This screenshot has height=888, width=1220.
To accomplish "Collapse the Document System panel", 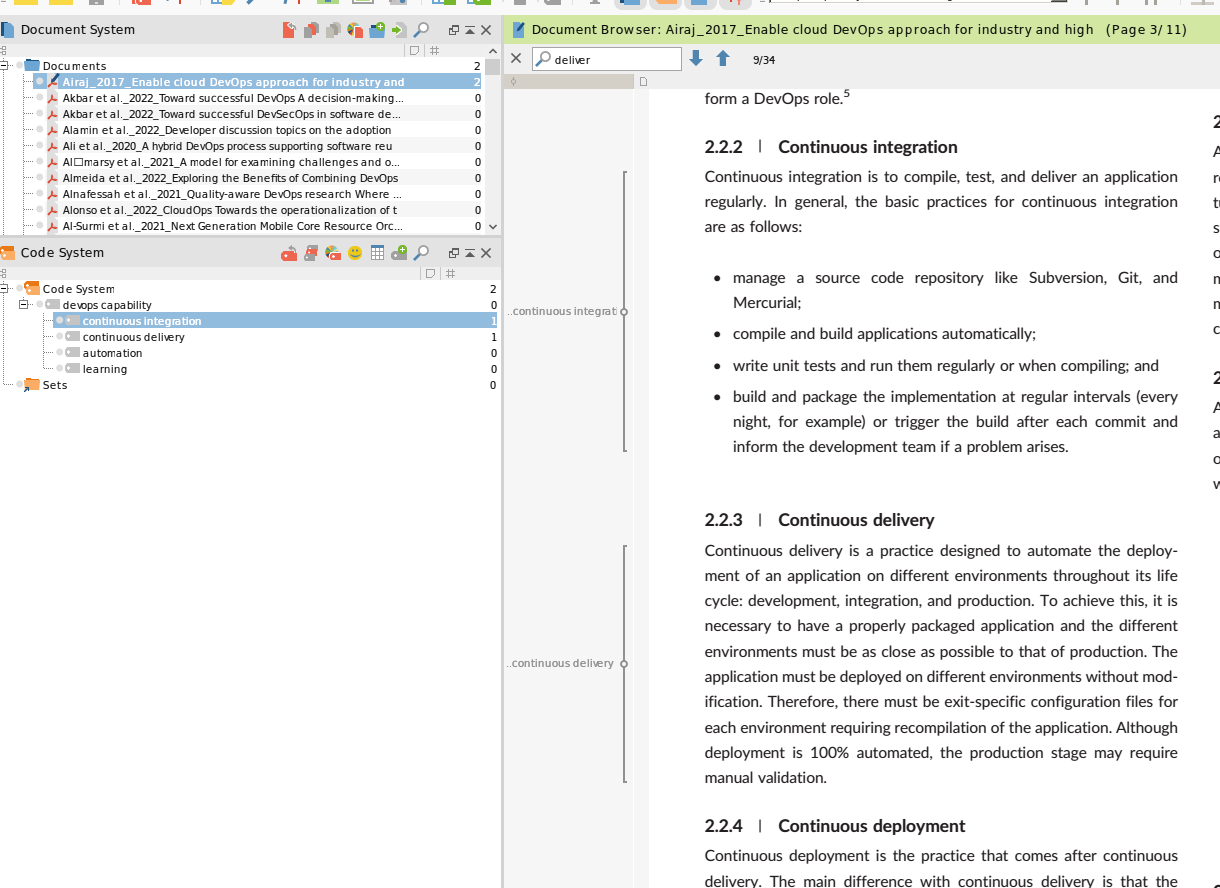I will point(470,30).
